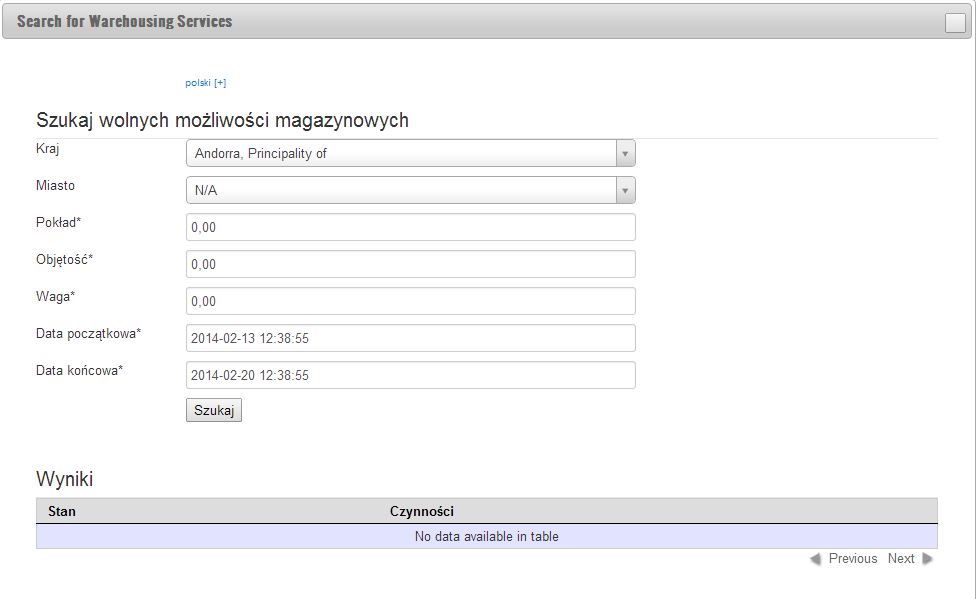Sort by the Czynności column header

(421, 511)
